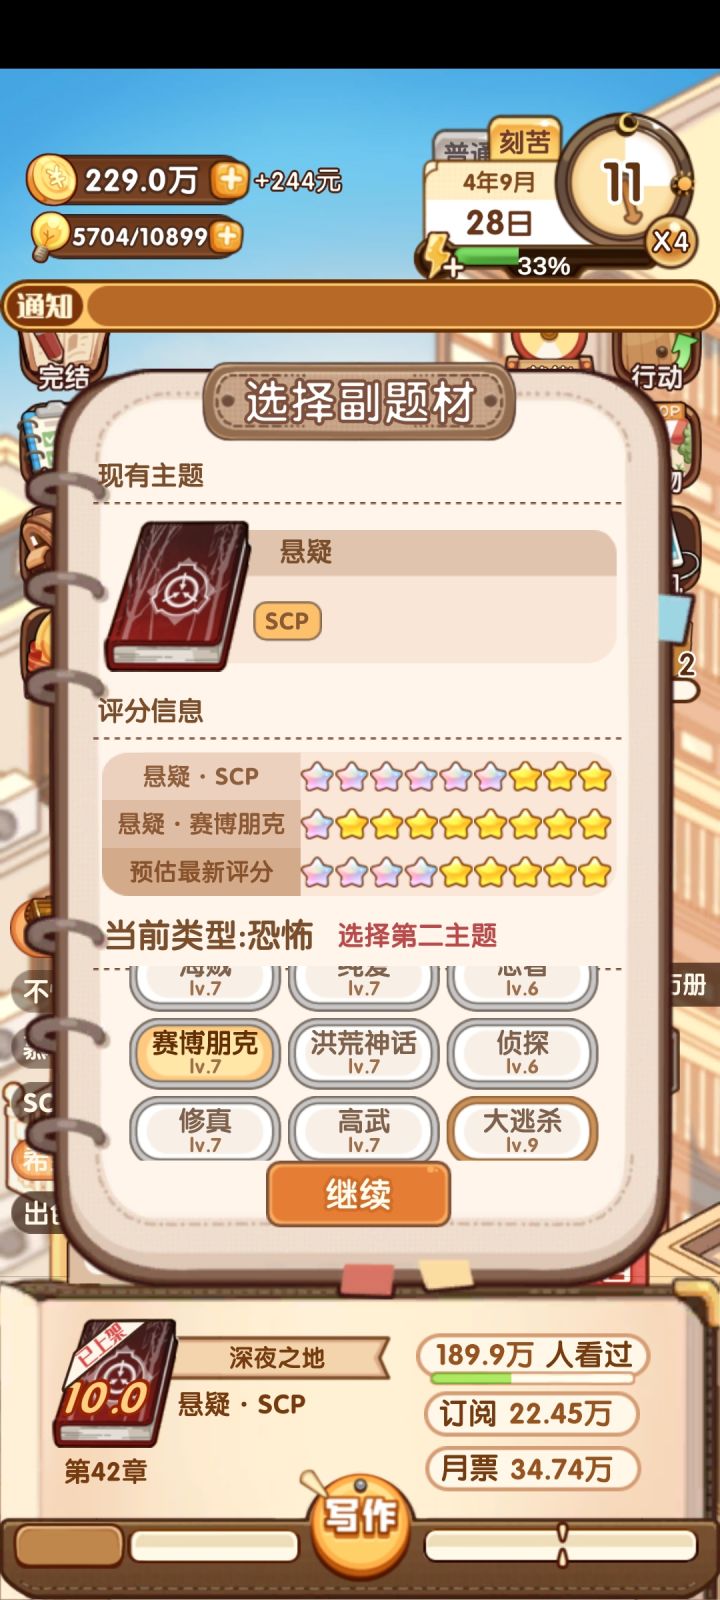This screenshot has width=720, height=1600.
Task: Click the orange 继续 continue button
Action: (358, 1194)
